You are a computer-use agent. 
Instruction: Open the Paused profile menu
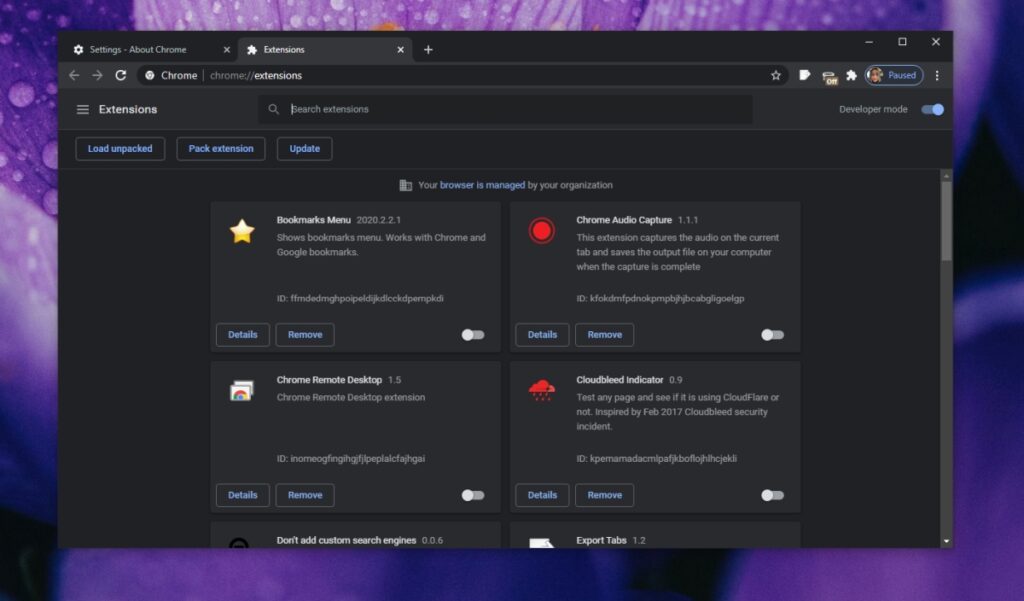click(x=893, y=75)
